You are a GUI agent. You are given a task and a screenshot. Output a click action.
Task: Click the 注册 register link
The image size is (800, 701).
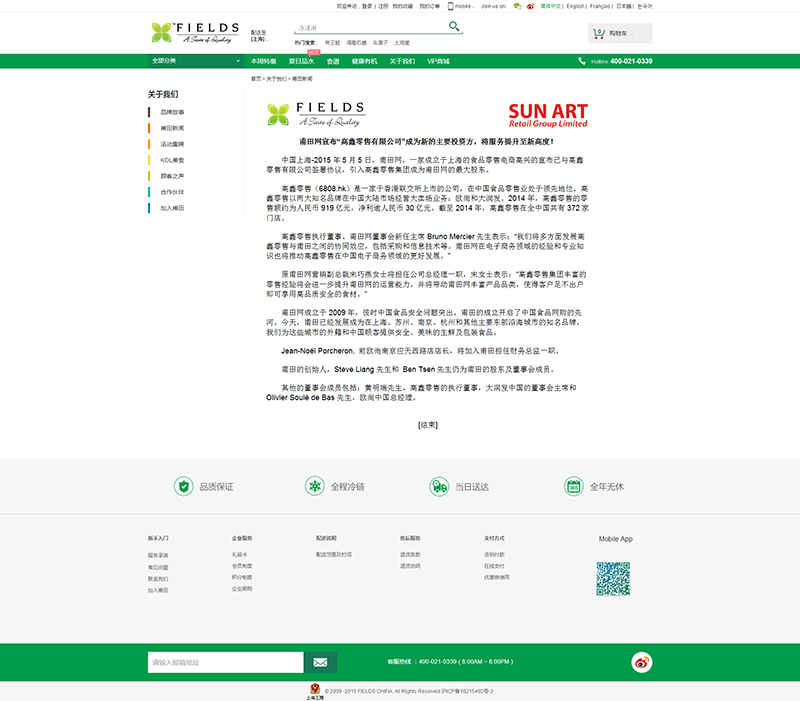click(x=383, y=6)
